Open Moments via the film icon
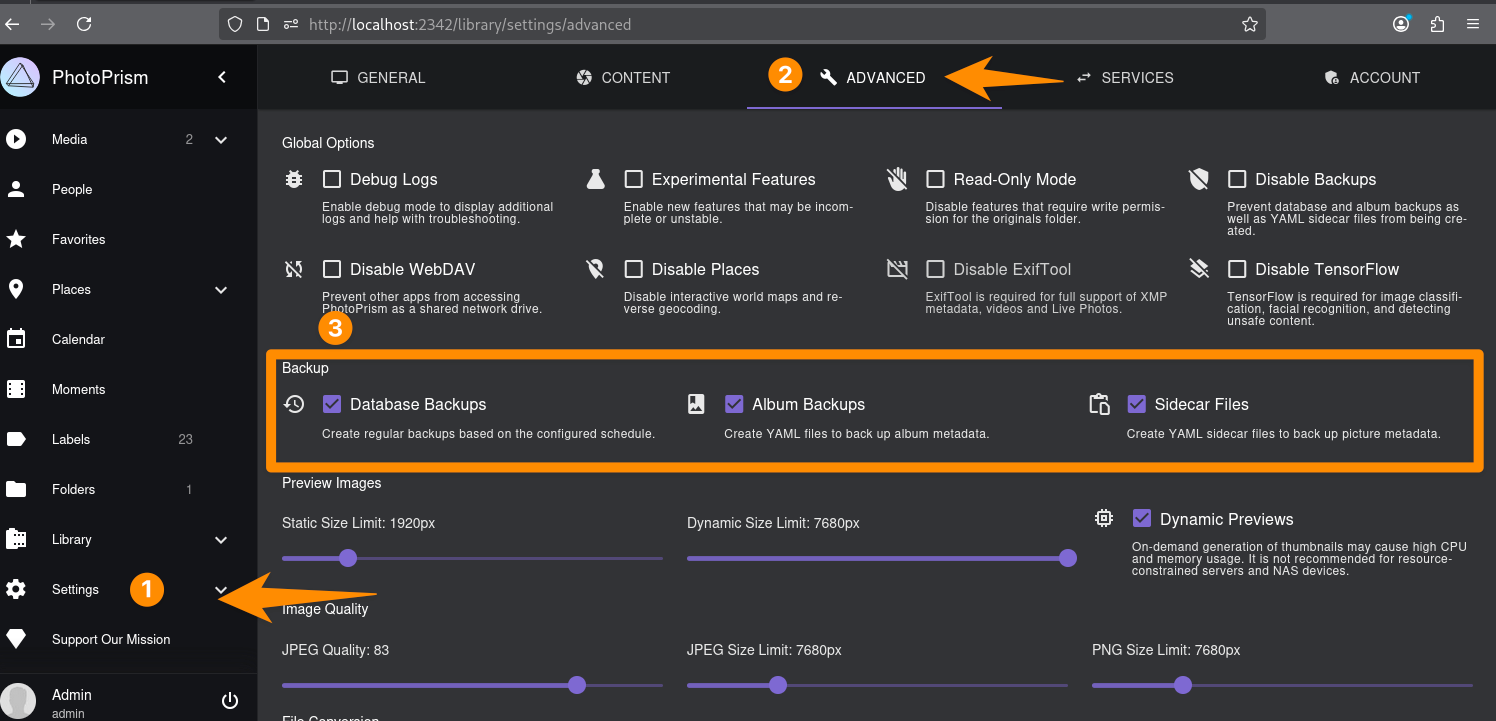This screenshot has width=1496, height=721. (x=16, y=389)
